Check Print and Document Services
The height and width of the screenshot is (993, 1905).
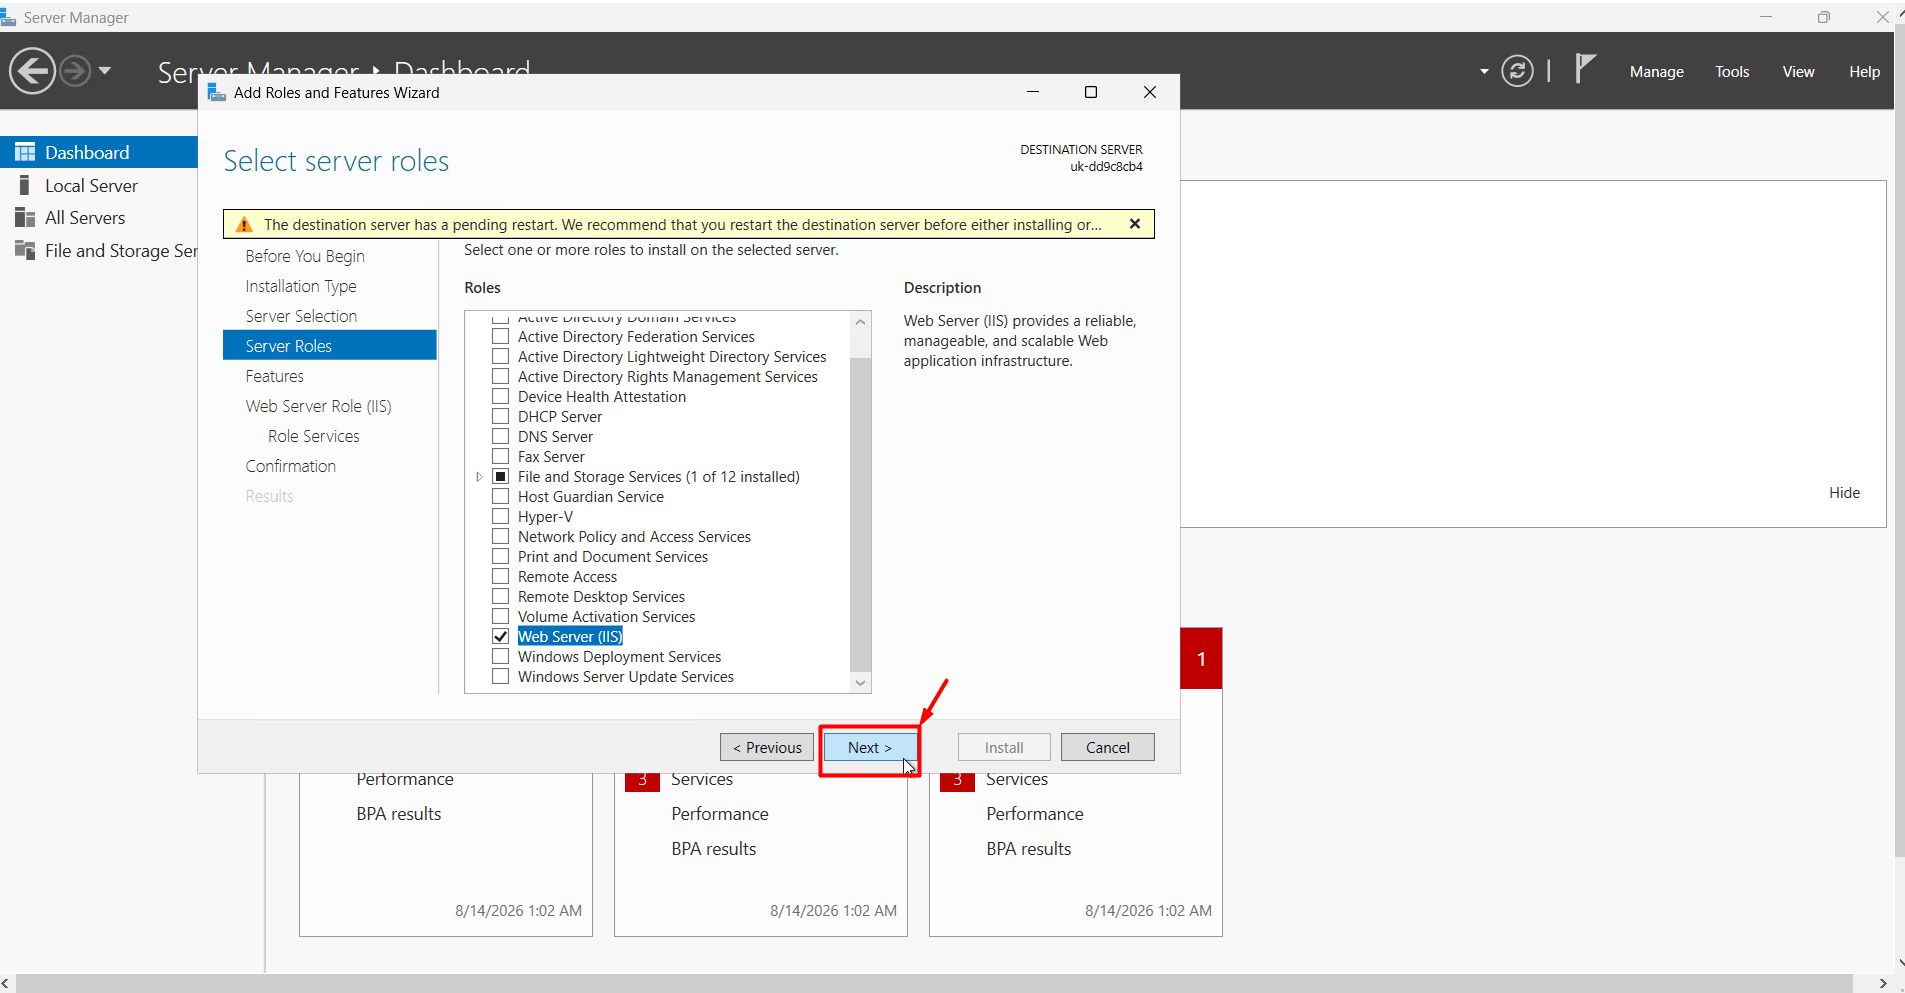click(501, 556)
